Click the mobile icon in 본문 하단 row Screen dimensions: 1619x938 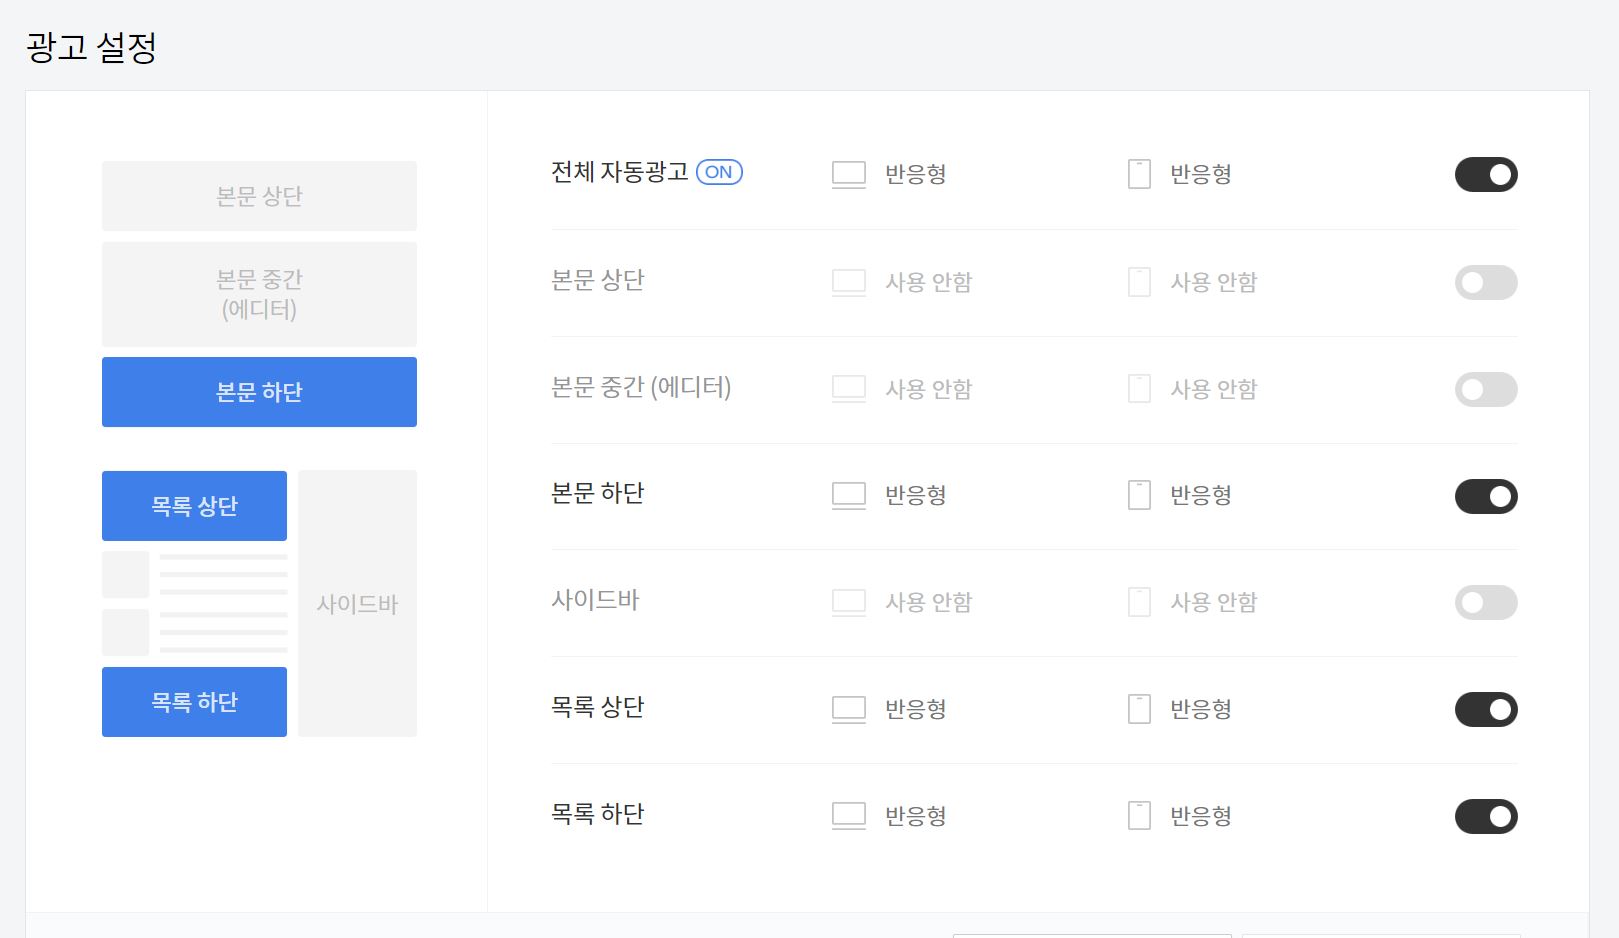click(x=1138, y=495)
